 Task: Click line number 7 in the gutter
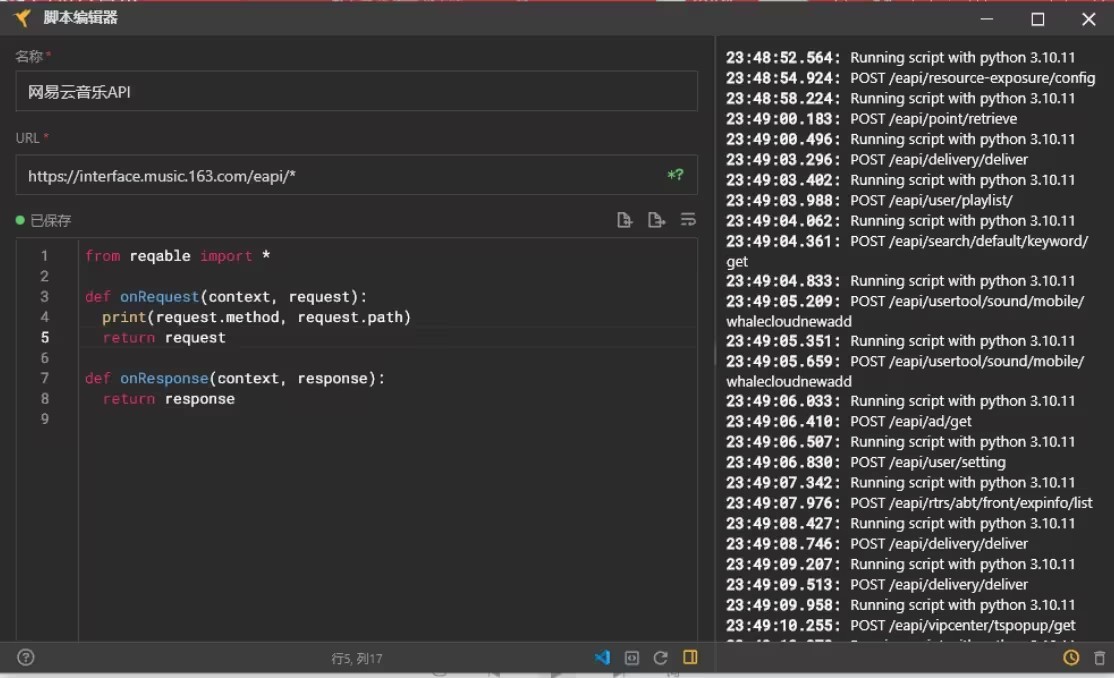(x=45, y=378)
